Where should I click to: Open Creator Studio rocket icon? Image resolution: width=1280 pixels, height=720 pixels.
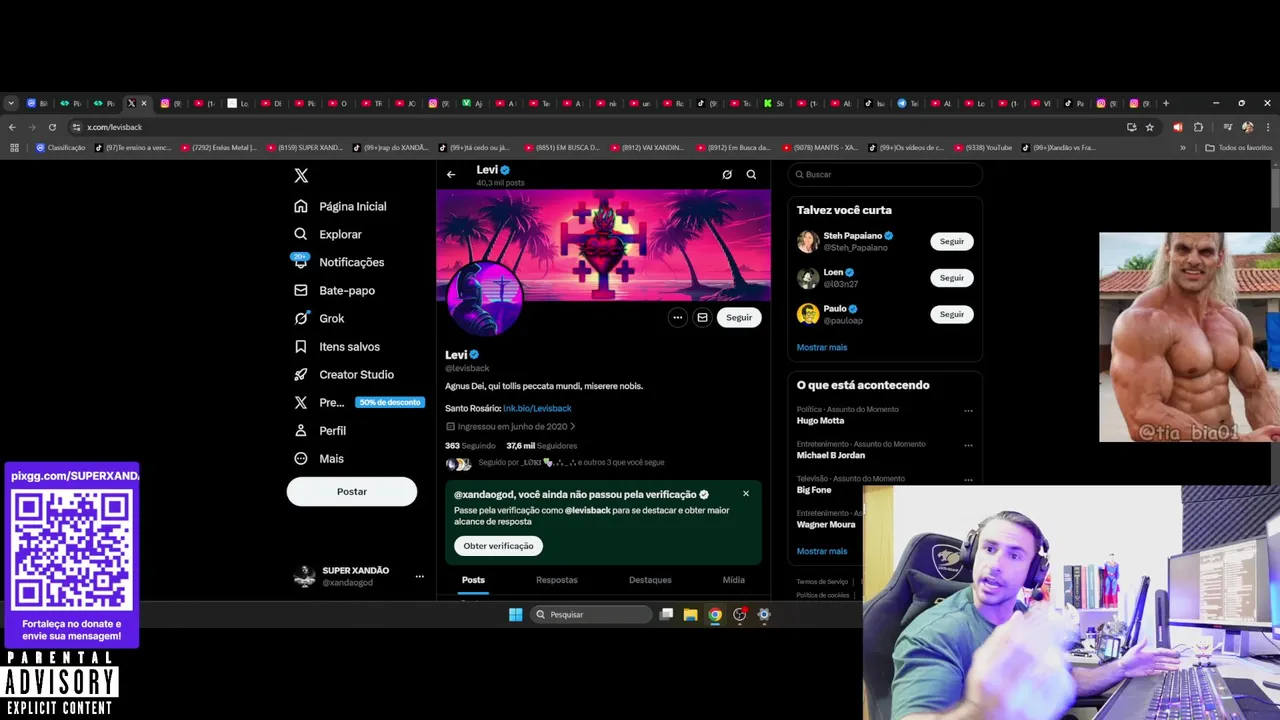coord(301,374)
